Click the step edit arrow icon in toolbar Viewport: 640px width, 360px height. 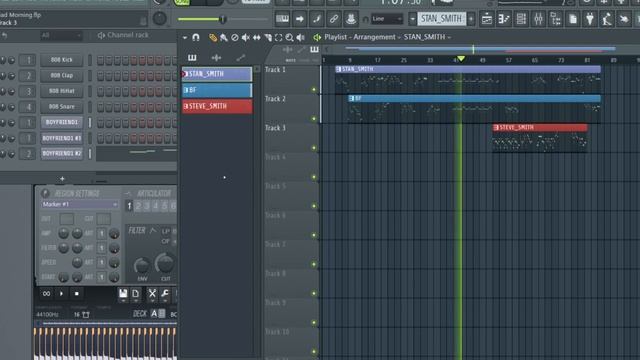pyautogui.click(x=300, y=19)
